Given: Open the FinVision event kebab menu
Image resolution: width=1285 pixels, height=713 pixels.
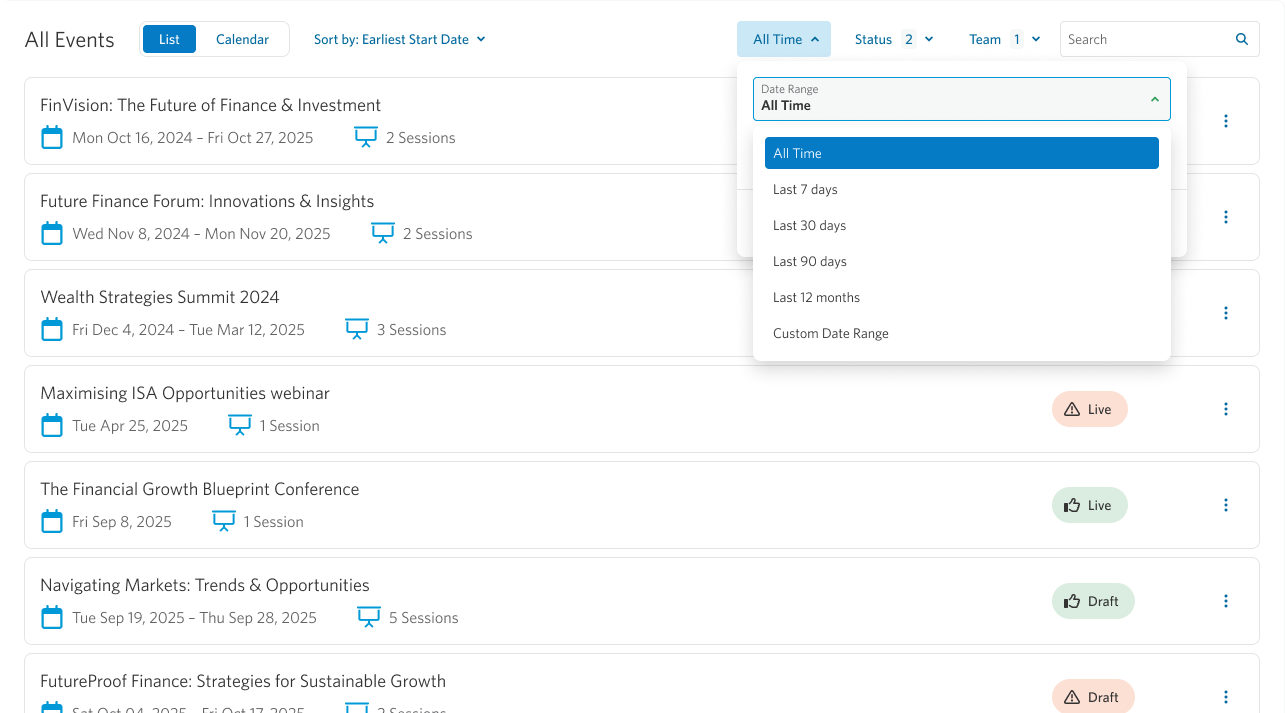Looking at the screenshot, I should (1225, 121).
